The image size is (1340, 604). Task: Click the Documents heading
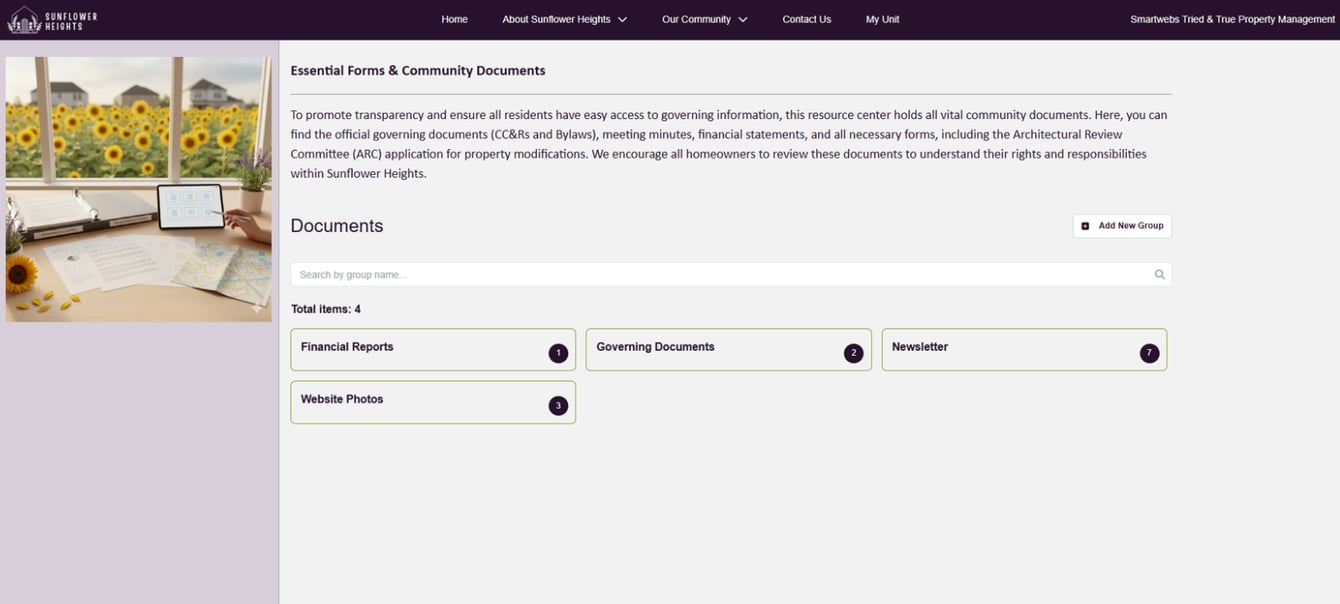pyautogui.click(x=337, y=226)
